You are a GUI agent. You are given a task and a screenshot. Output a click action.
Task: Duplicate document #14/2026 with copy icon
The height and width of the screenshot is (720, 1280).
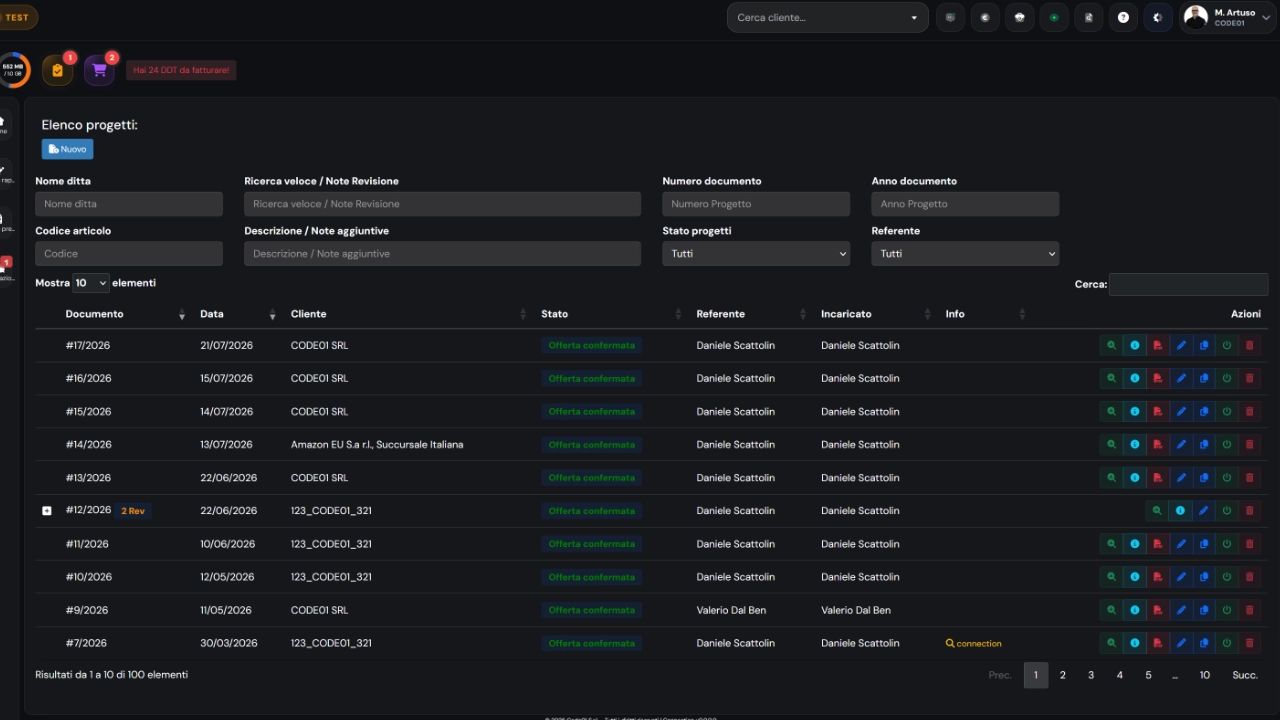1204,444
